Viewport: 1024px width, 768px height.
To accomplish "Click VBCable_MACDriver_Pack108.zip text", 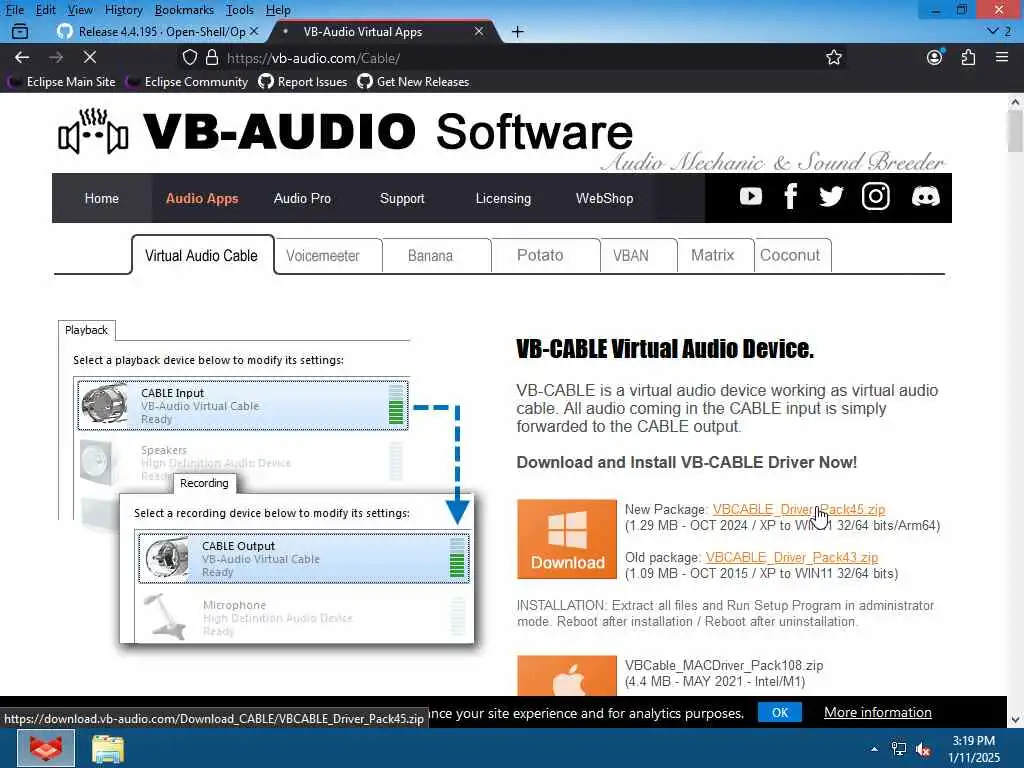I will point(724,665).
